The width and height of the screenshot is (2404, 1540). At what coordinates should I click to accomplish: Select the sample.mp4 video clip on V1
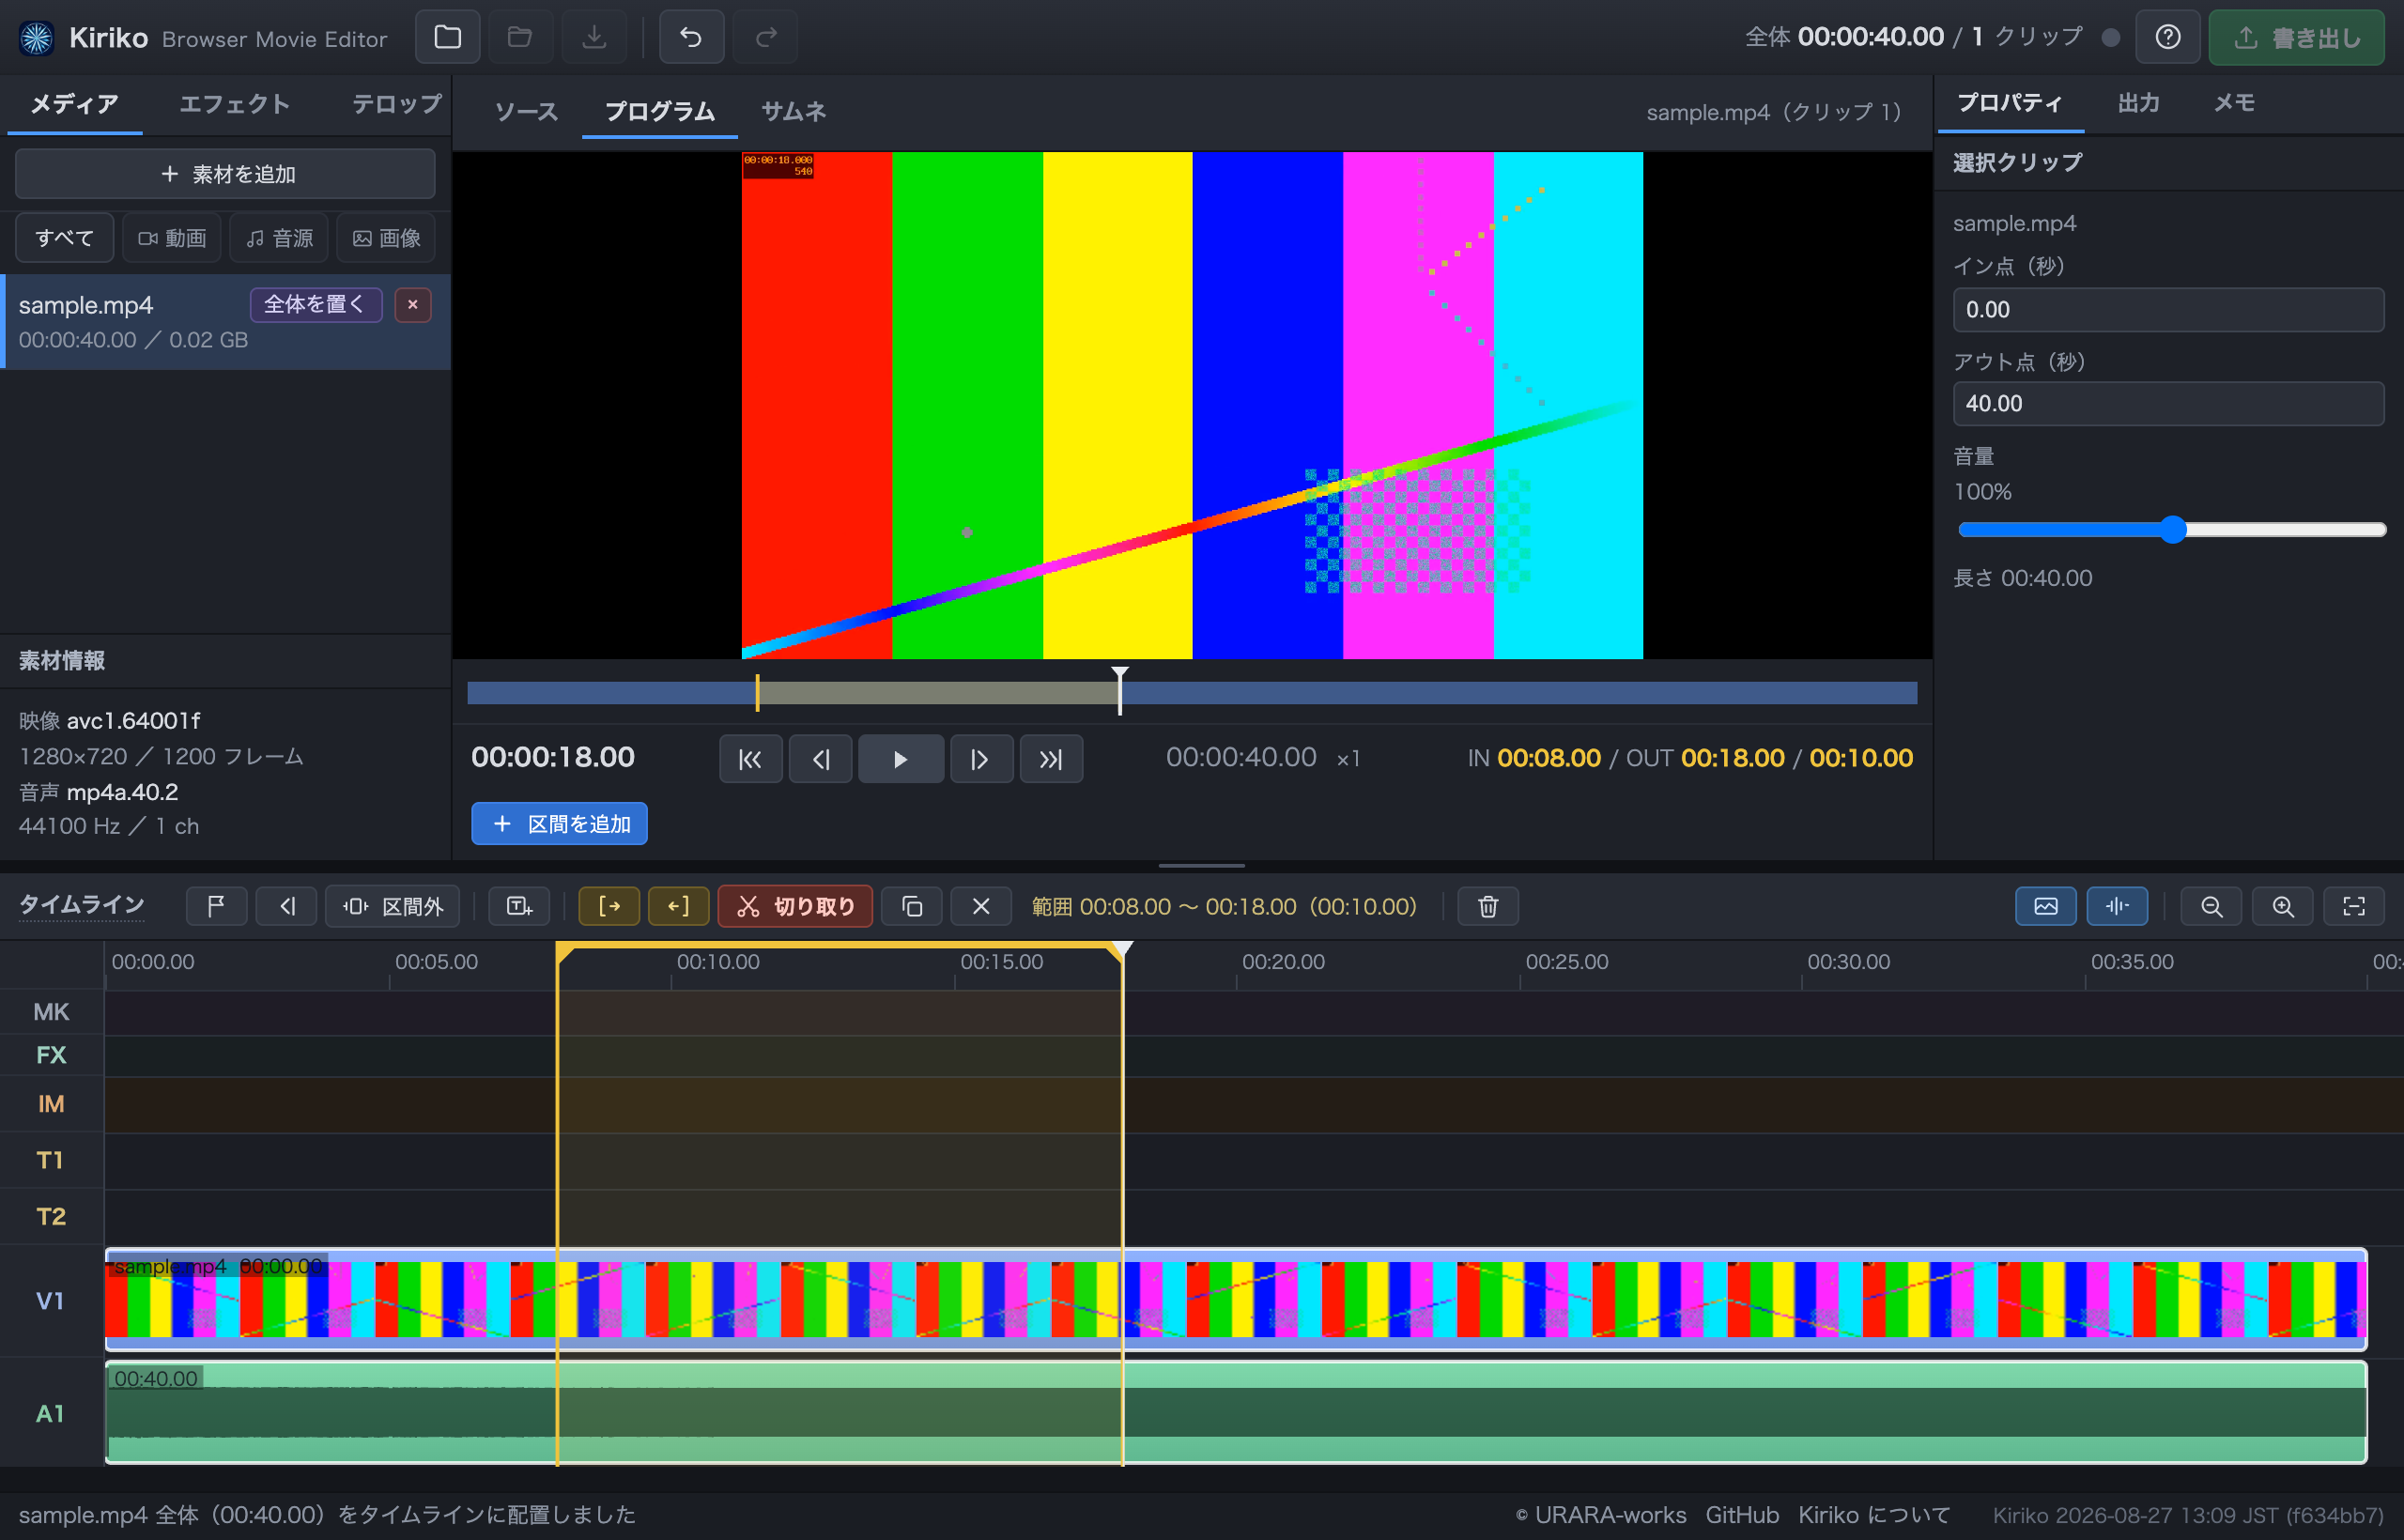point(1236,1299)
